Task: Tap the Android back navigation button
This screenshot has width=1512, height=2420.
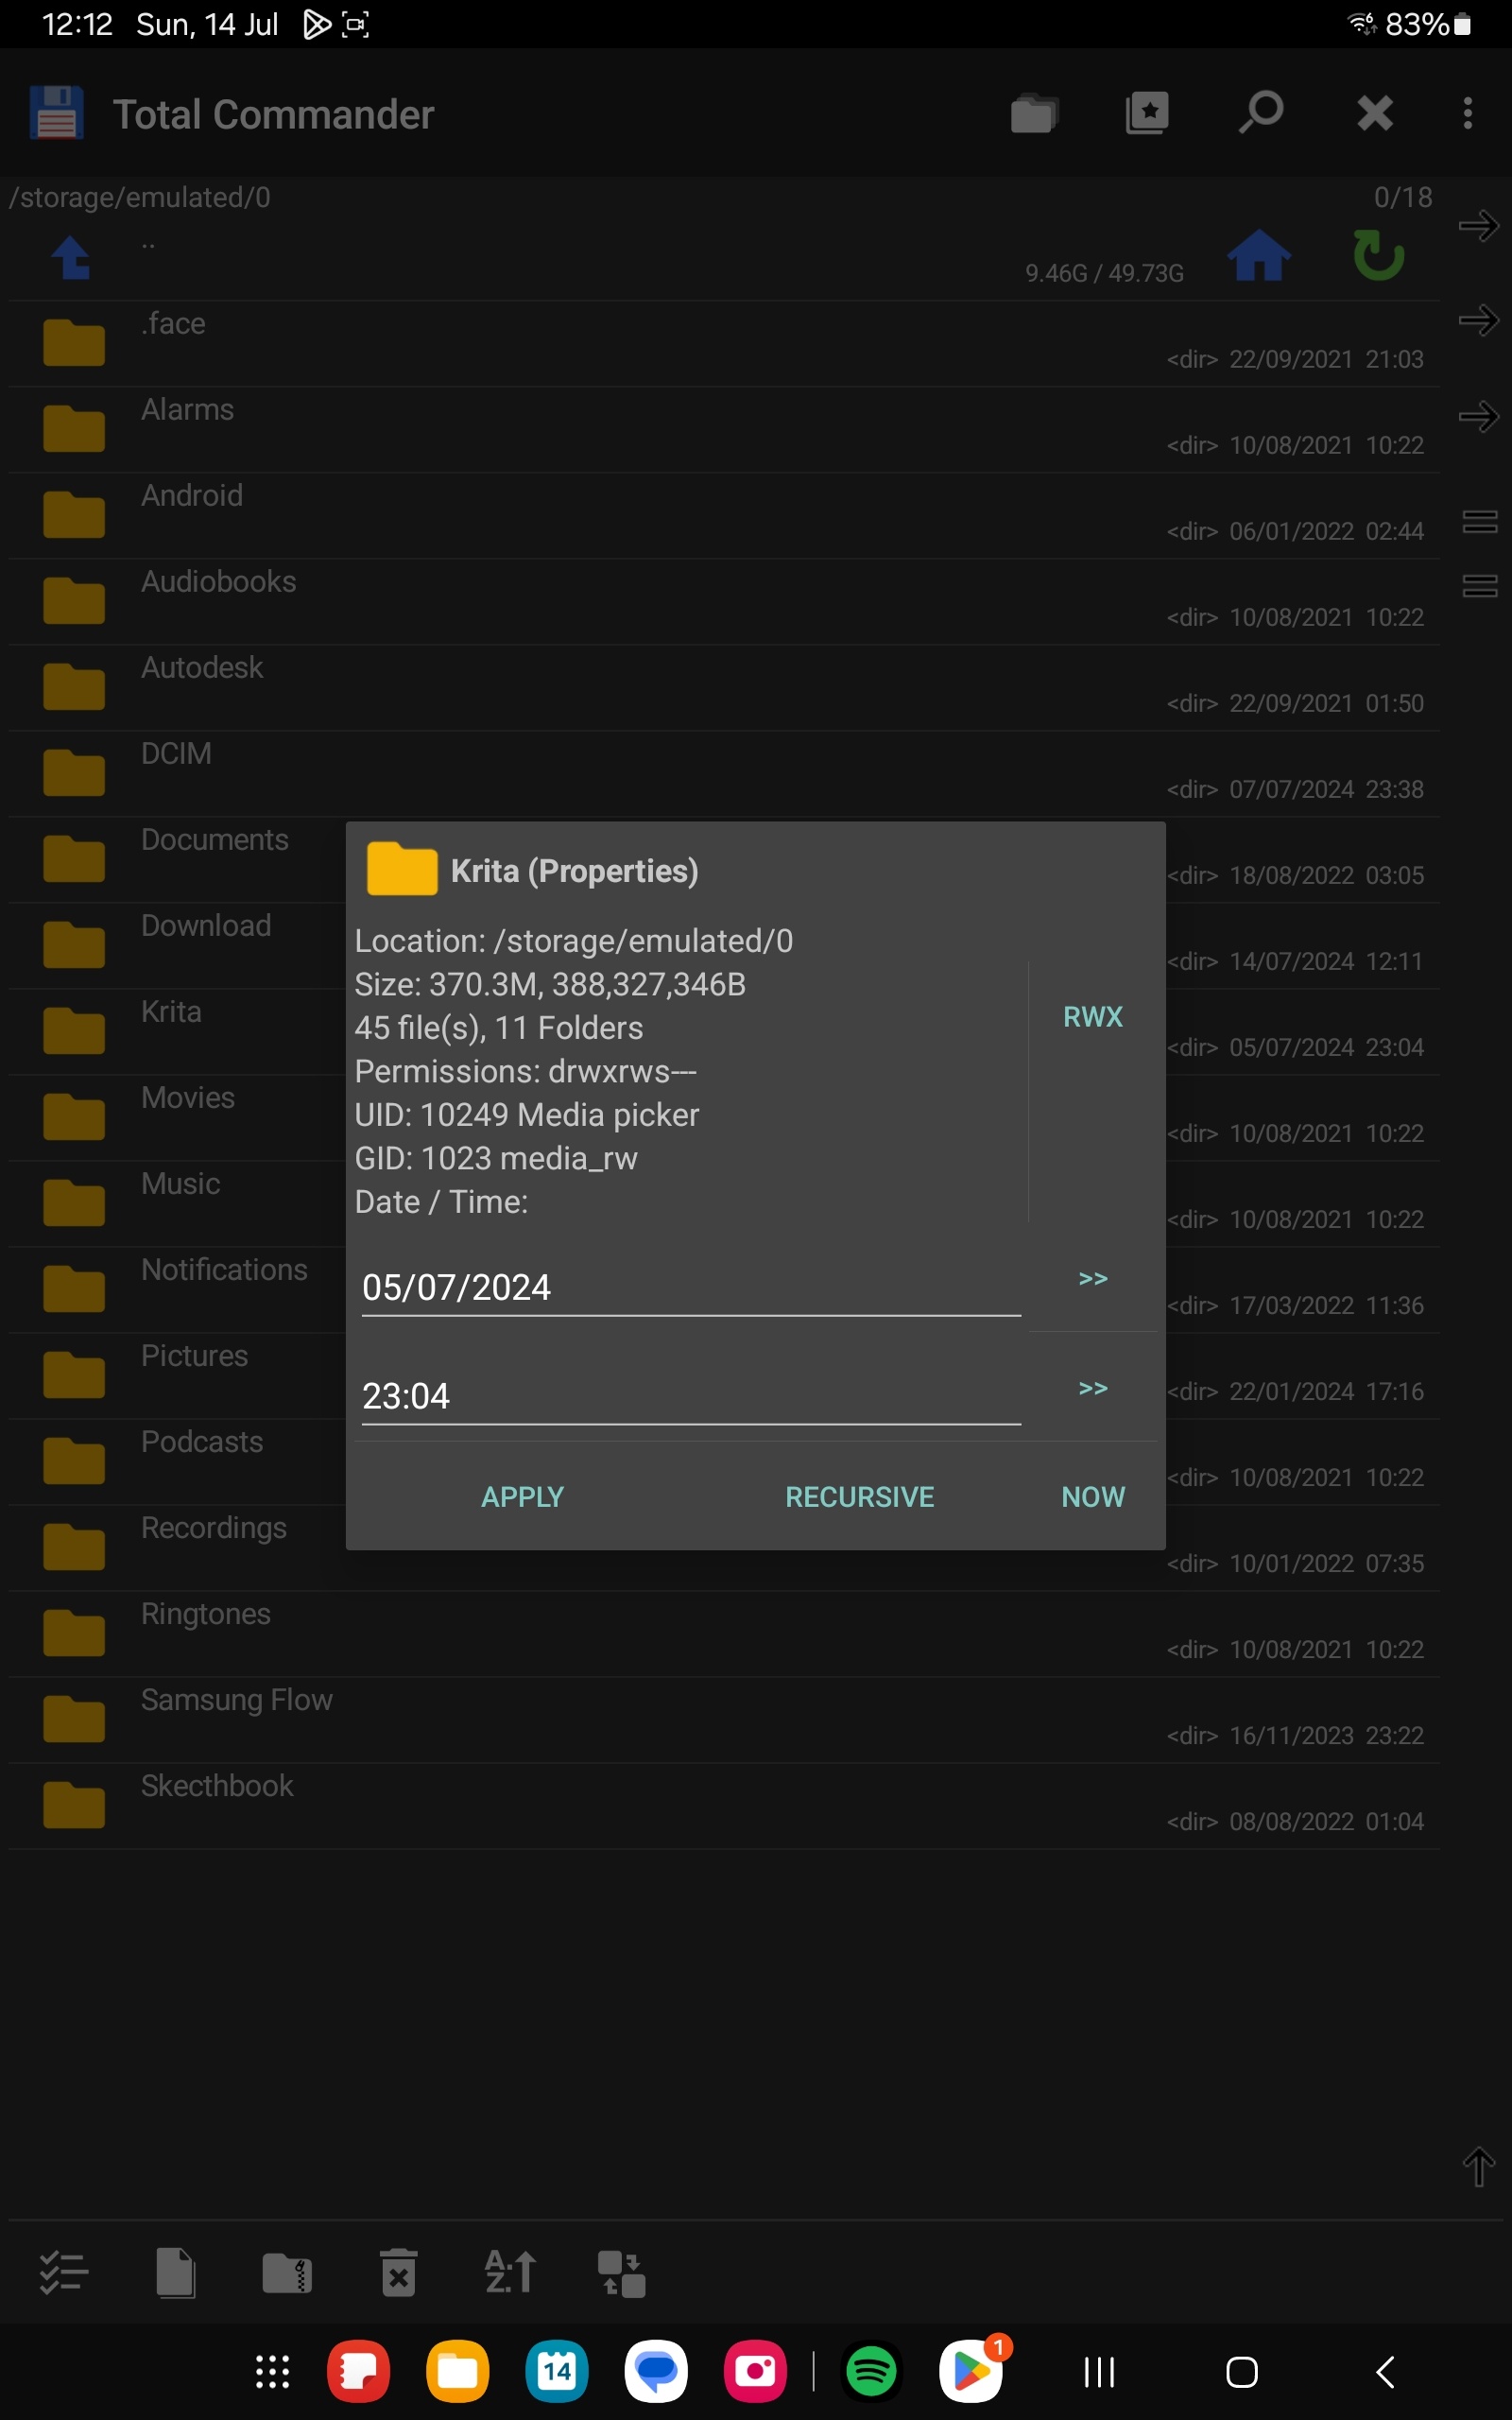Action: tap(1385, 2371)
